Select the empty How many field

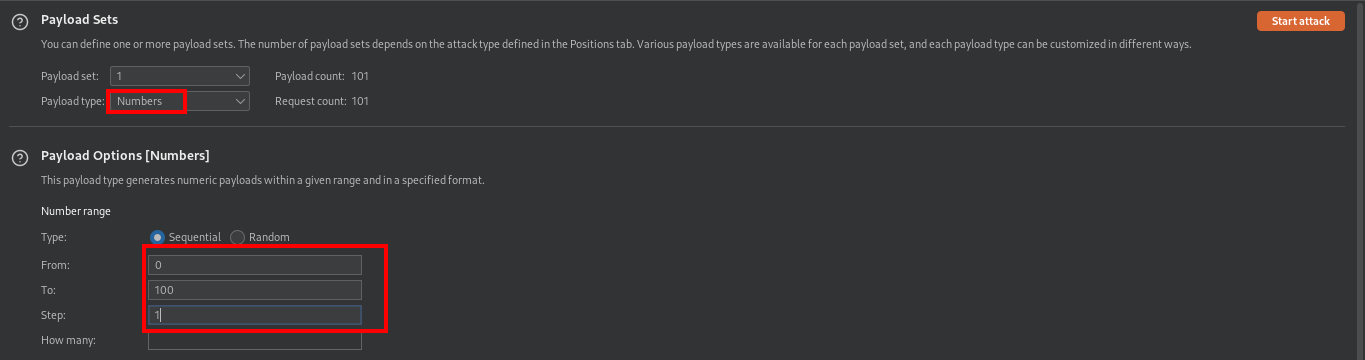coord(254,341)
